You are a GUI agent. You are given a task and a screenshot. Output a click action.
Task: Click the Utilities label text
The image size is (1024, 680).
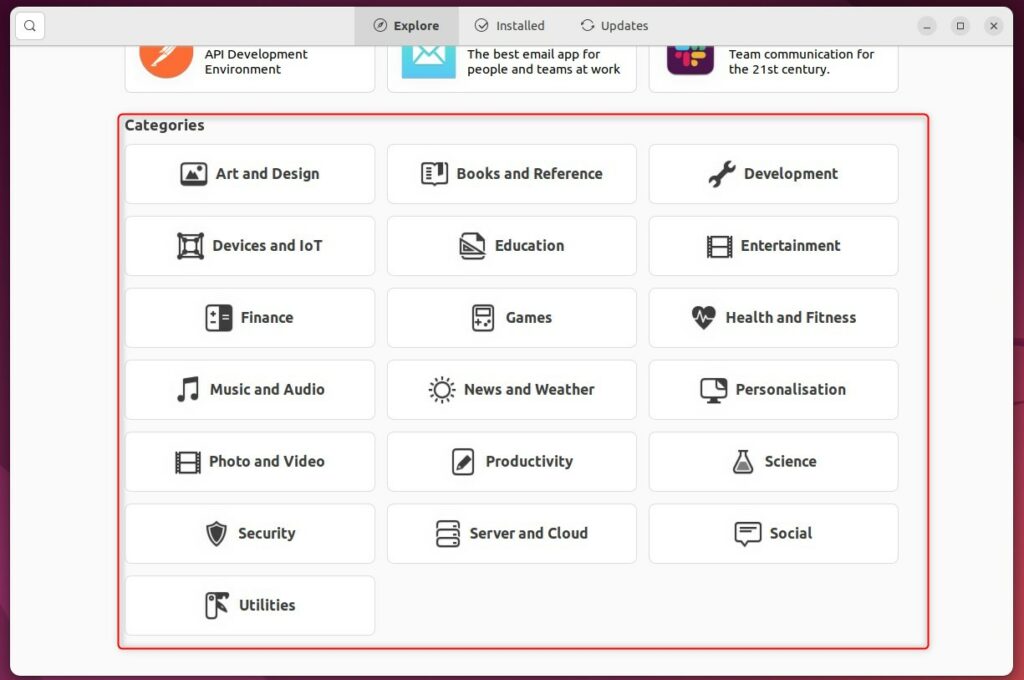tap(267, 605)
